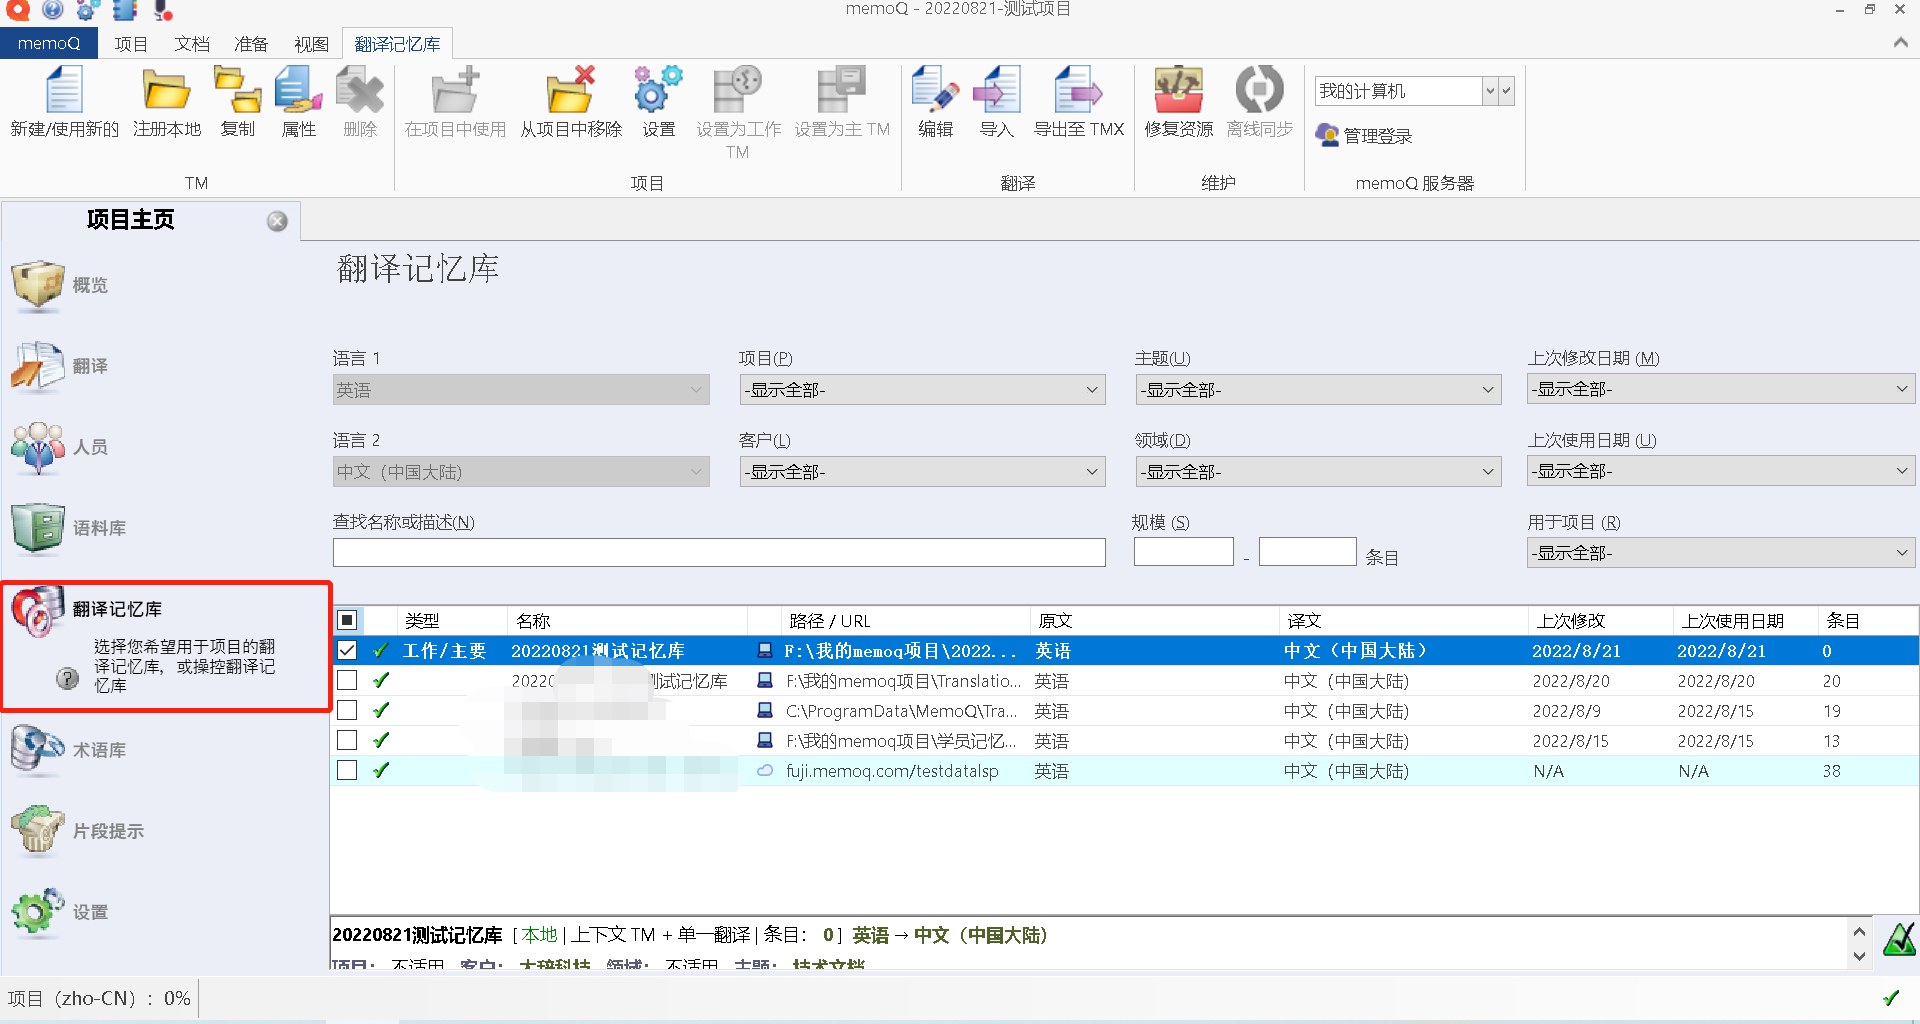Switch to the 项目 ribbon tab
Viewport: 1920px width, 1024px height.
pyautogui.click(x=131, y=44)
